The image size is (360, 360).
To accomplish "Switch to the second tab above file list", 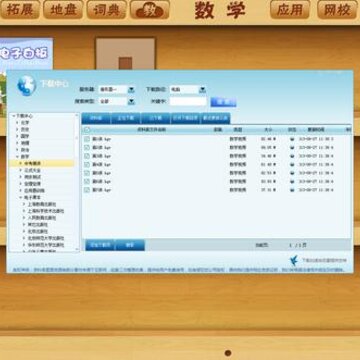I will 125,118.
